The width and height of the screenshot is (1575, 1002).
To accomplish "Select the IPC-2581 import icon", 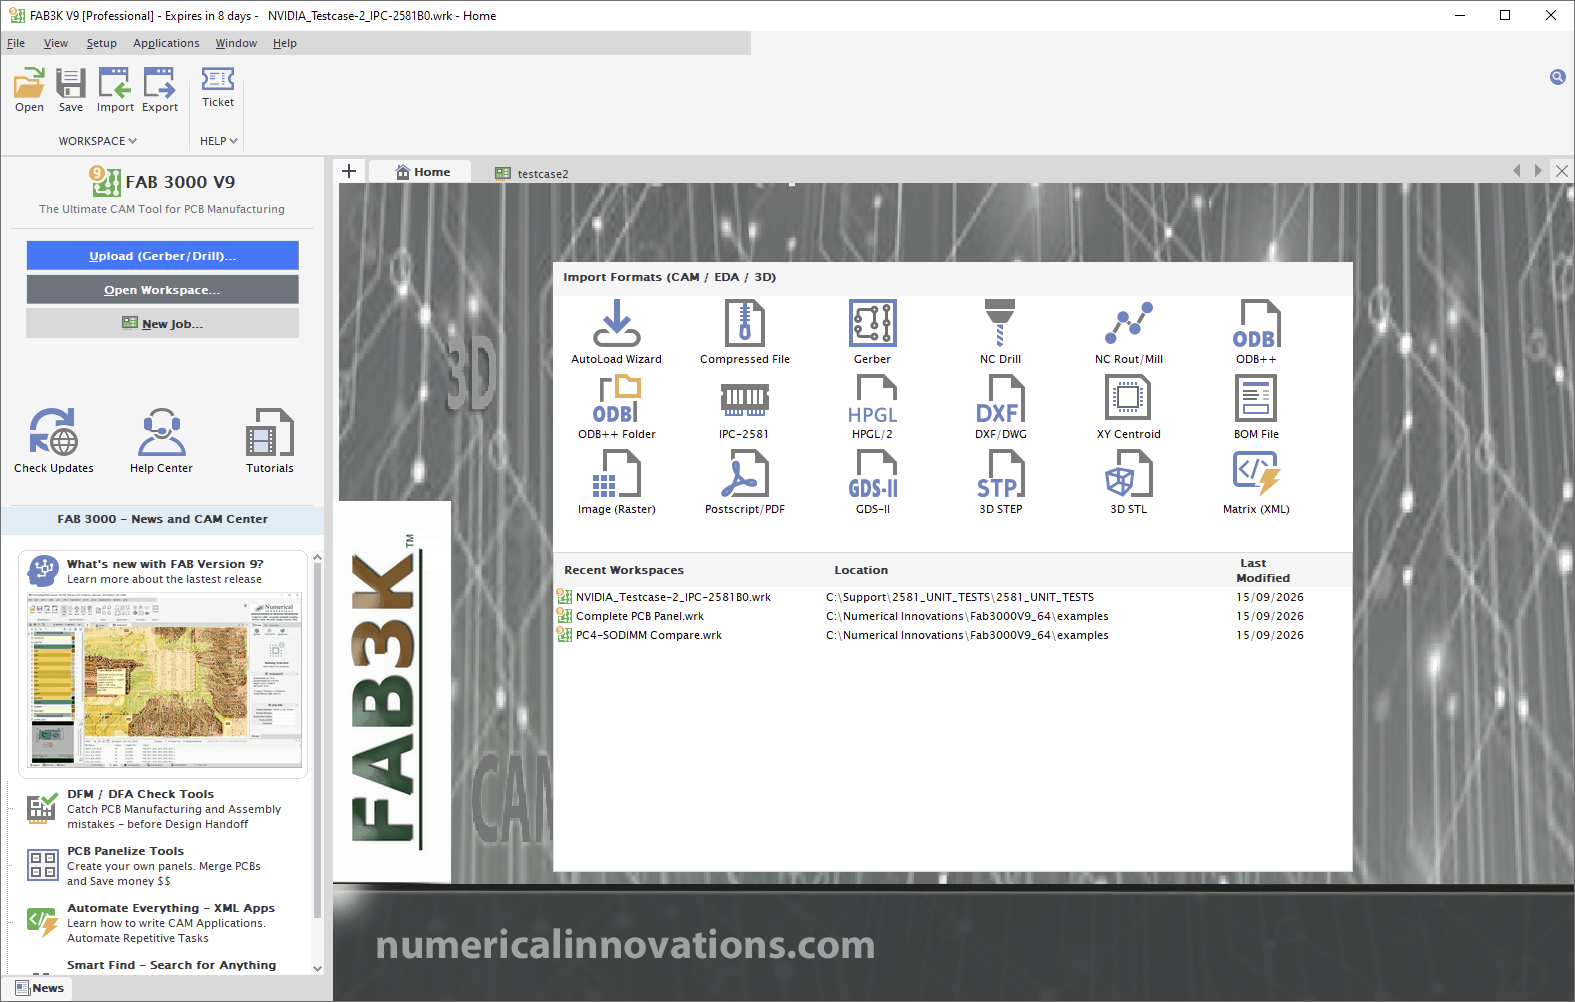I will coord(745,407).
